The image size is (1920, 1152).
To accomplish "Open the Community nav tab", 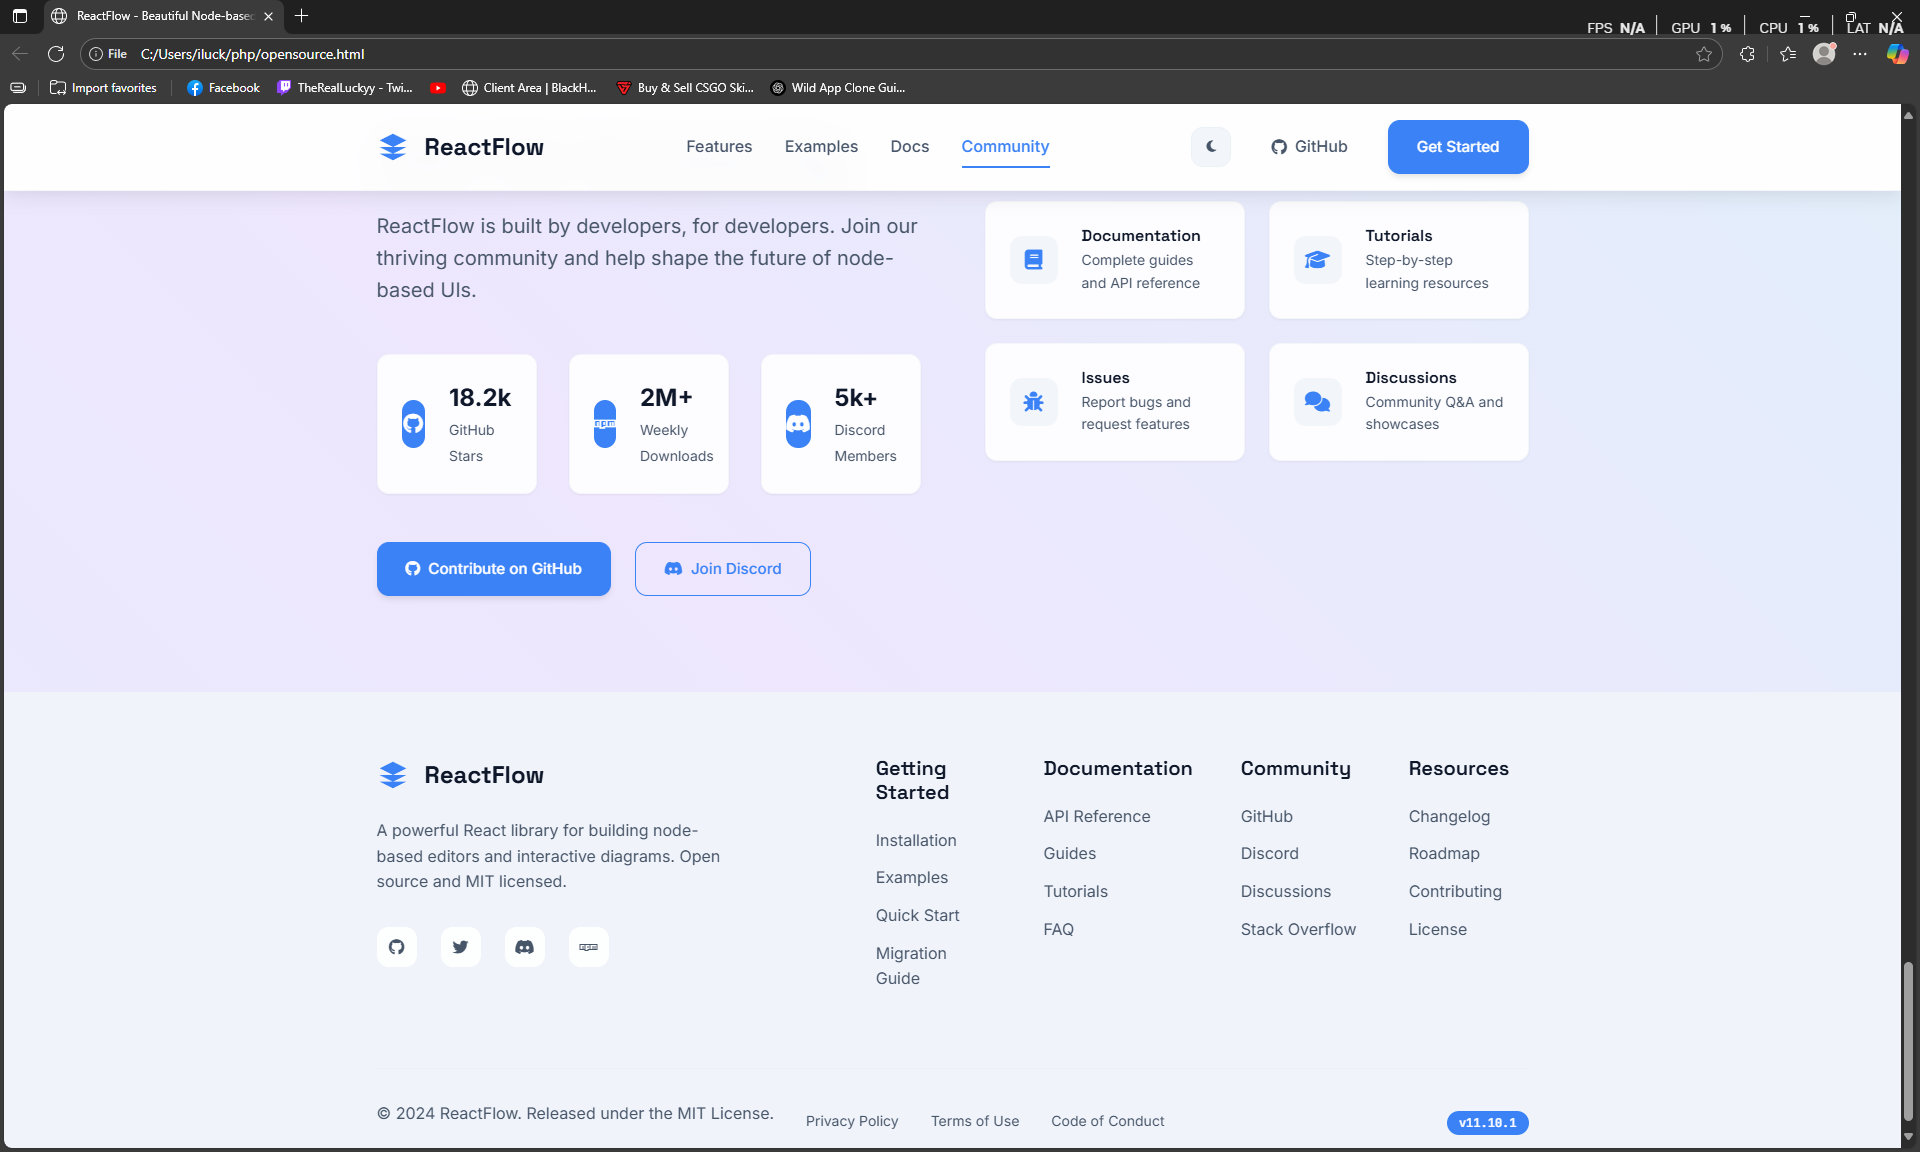I will [x=1005, y=147].
